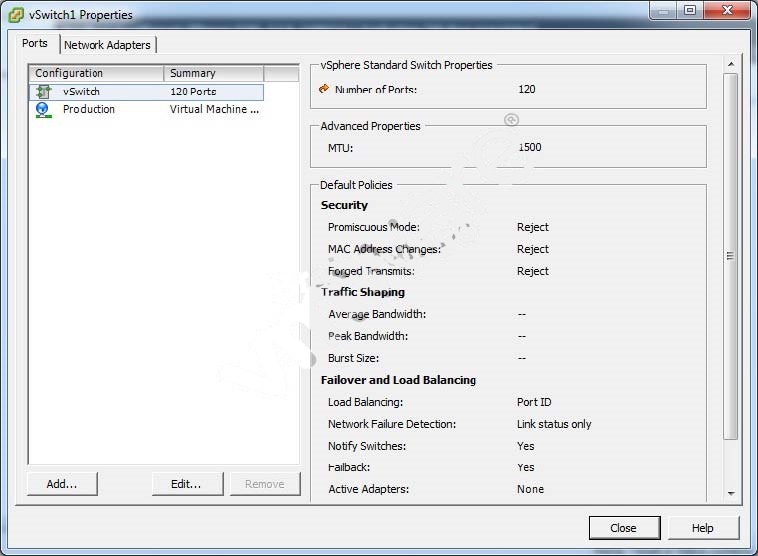Click the Configuration column header
The image size is (758, 556).
pyautogui.click(x=96, y=73)
